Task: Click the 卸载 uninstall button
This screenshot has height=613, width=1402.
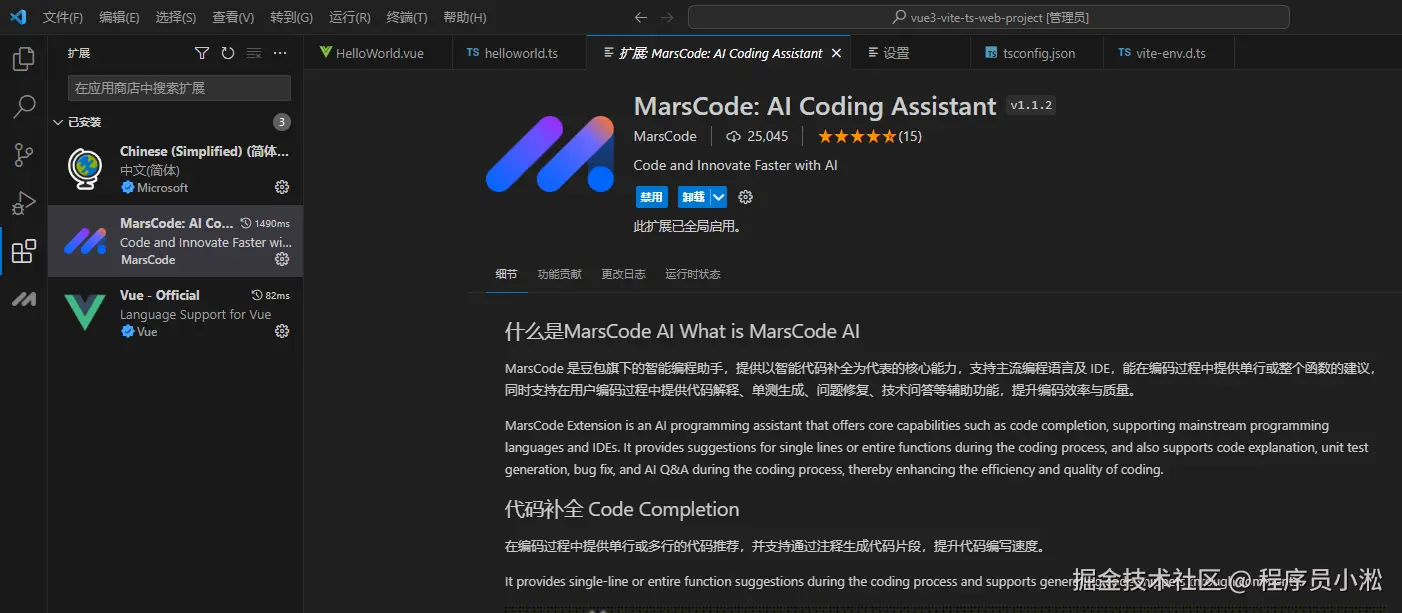Action: (692, 197)
